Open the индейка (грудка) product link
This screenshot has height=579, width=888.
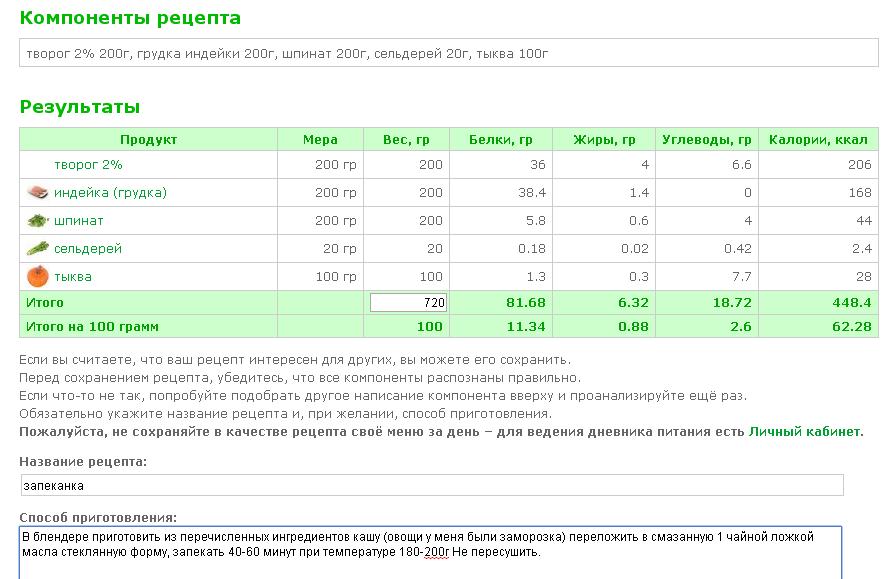pos(110,193)
